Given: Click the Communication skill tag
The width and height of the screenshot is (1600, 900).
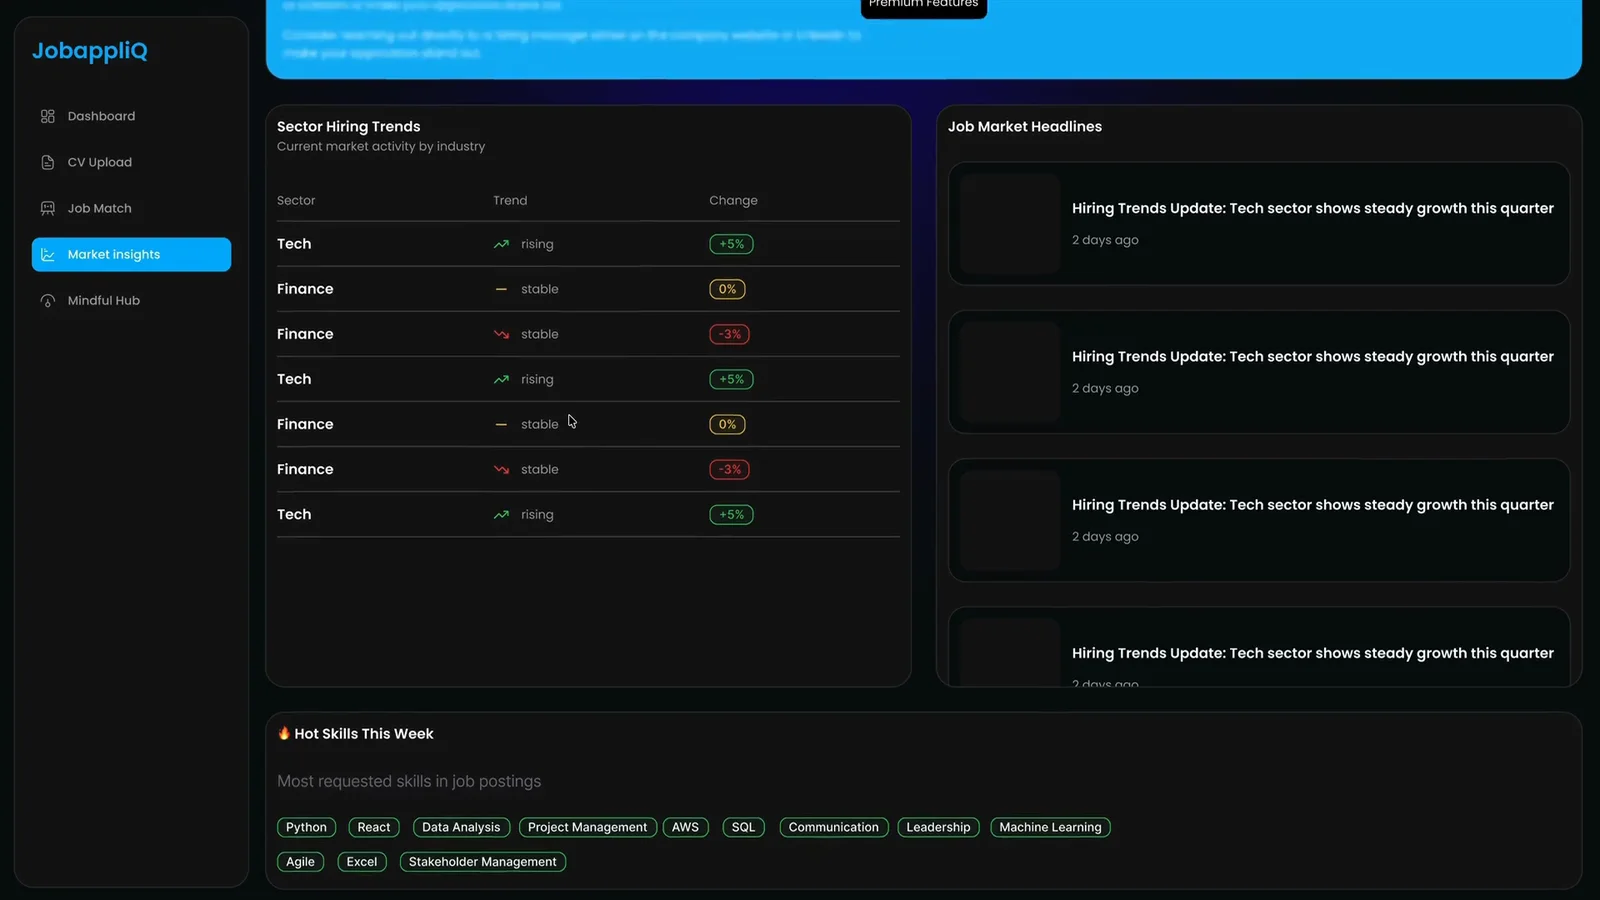Looking at the screenshot, I should click(x=833, y=827).
